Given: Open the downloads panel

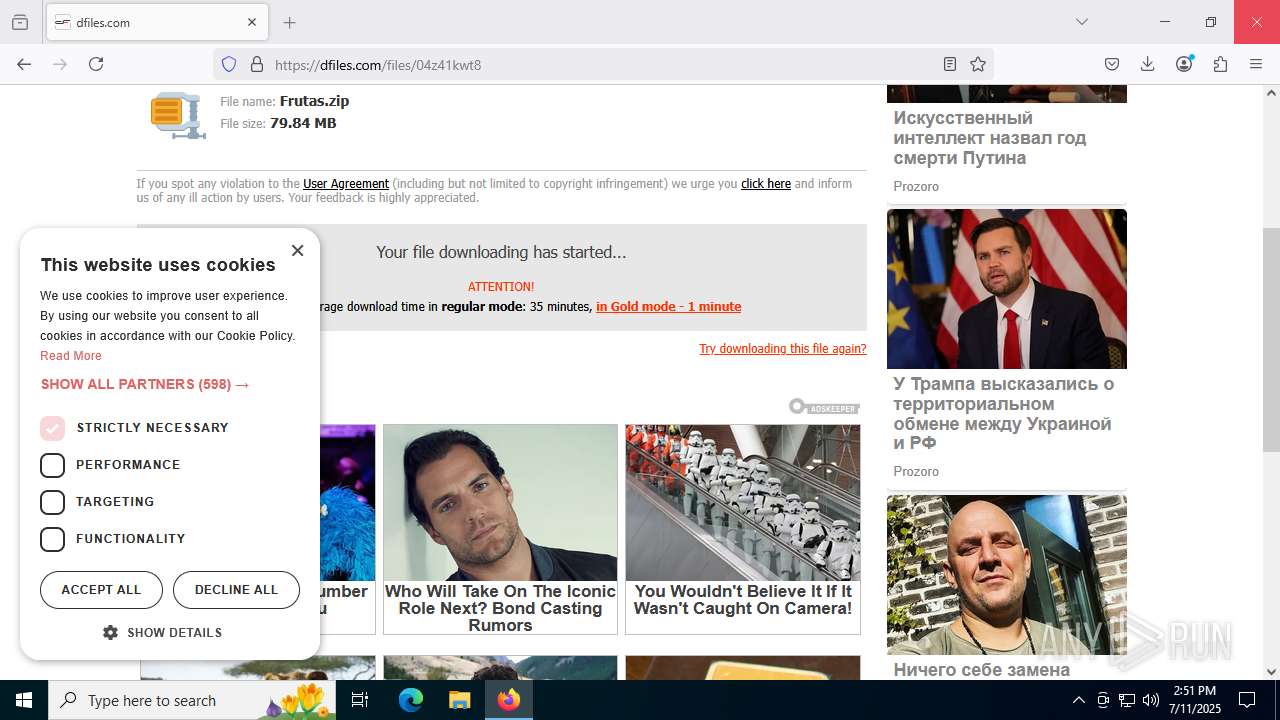Looking at the screenshot, I should (1148, 64).
